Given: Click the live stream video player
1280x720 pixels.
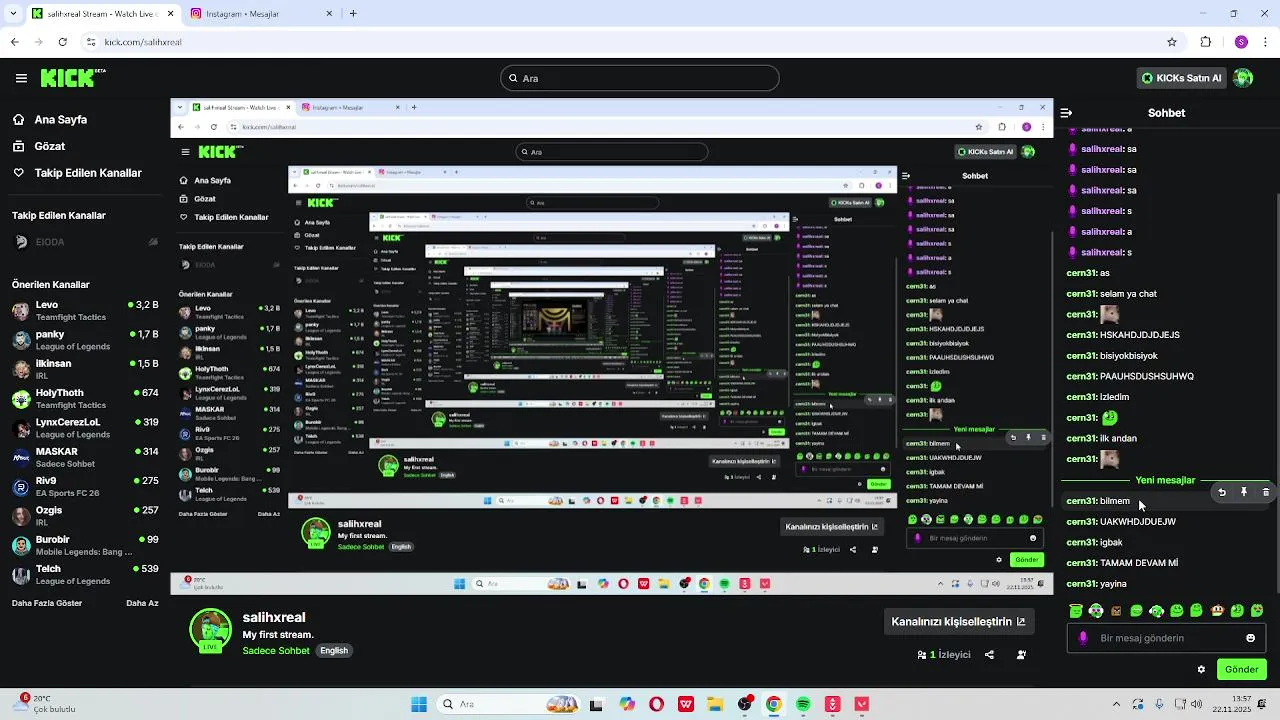Looking at the screenshot, I should point(612,347).
